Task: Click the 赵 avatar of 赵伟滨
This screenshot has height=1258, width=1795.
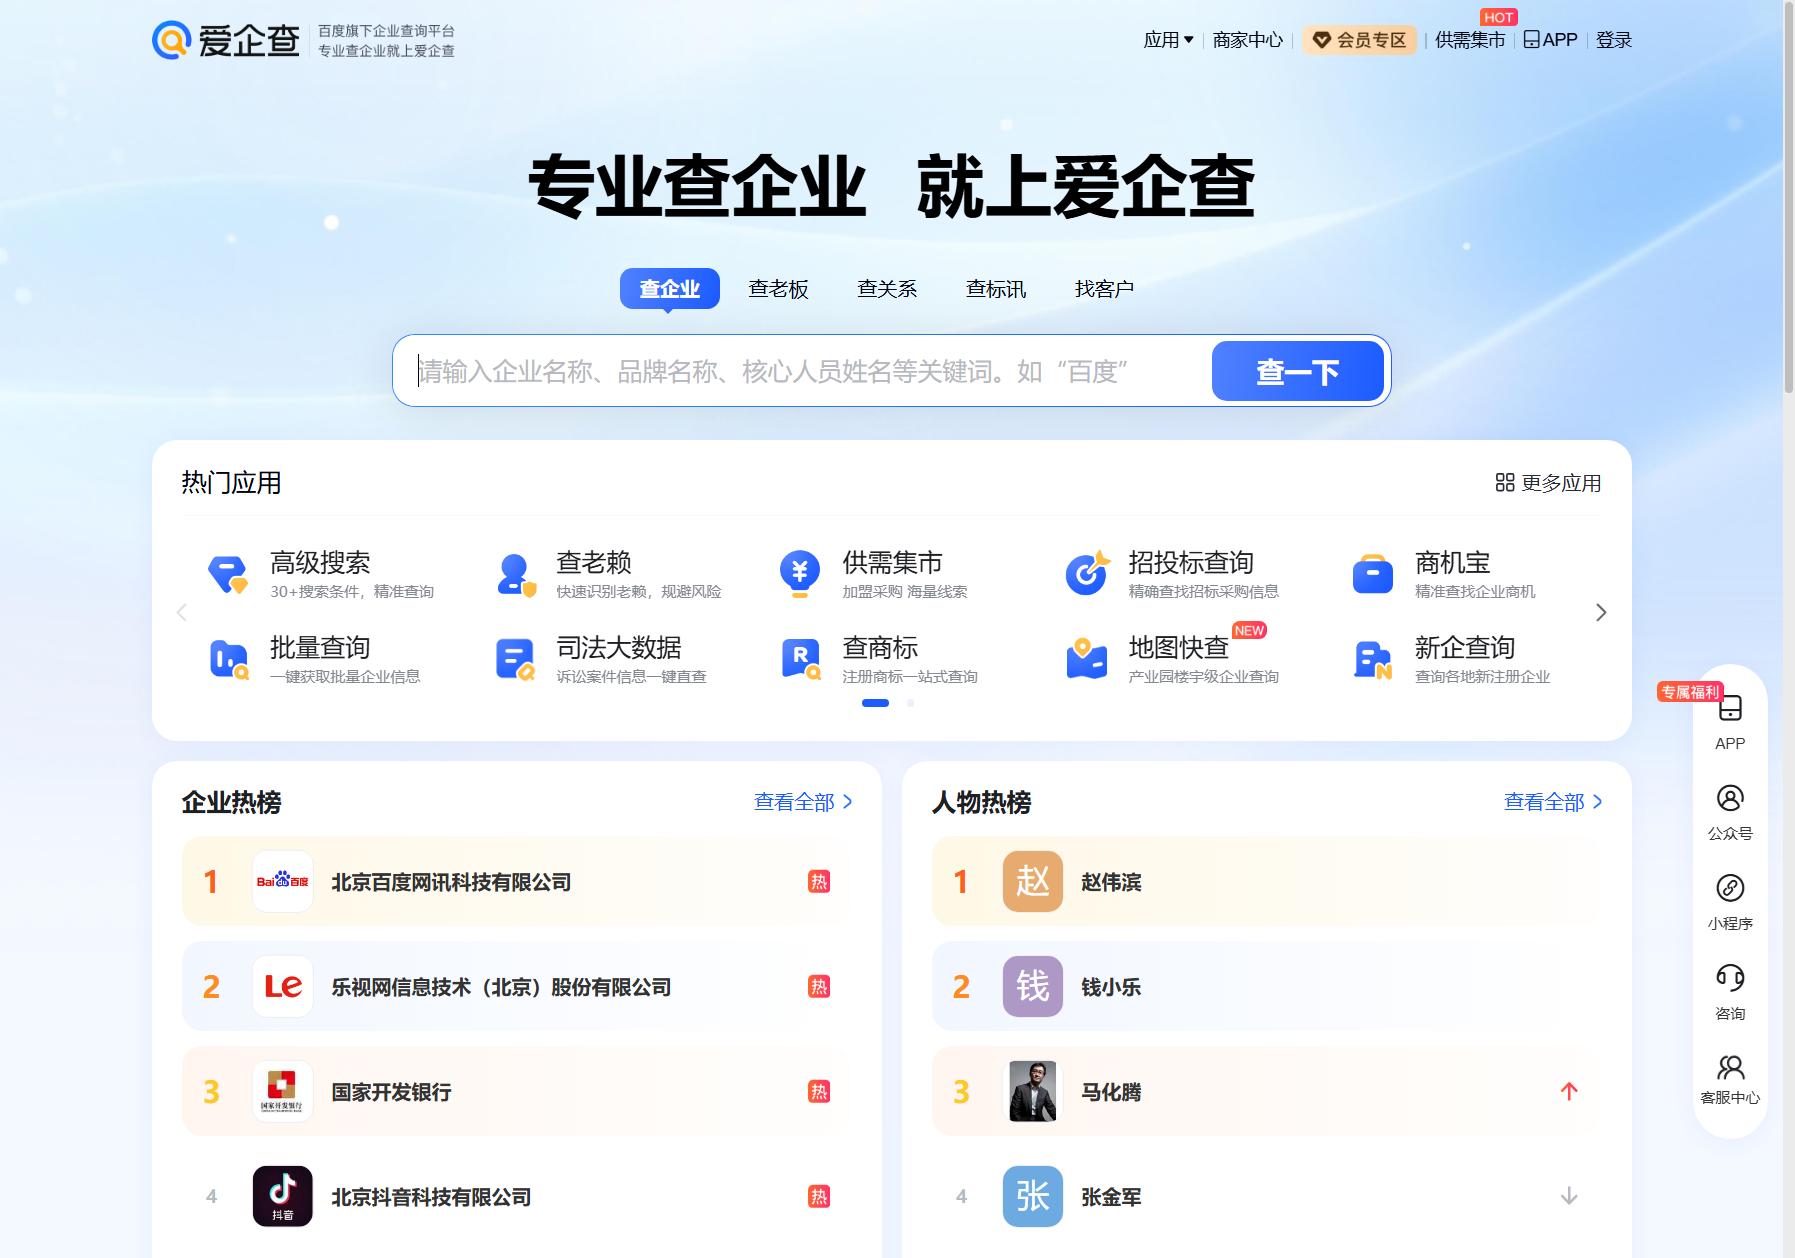Action: [x=1033, y=881]
